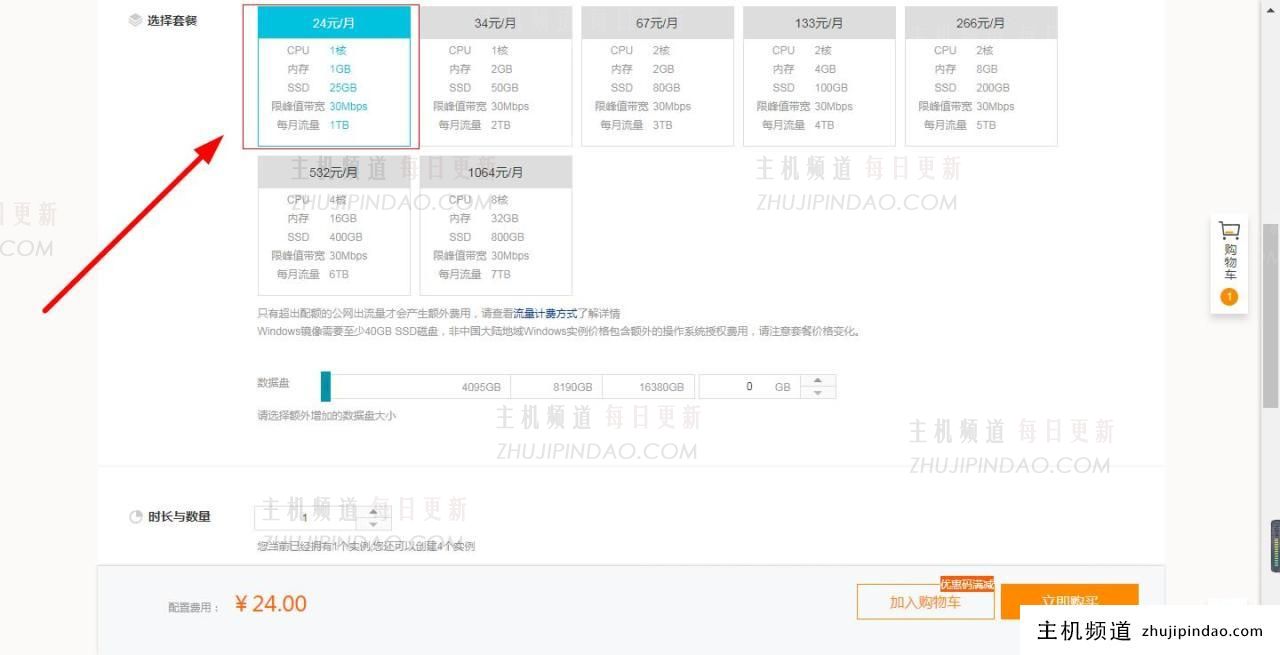Click 100GB SSD in 133元 plan
The width and height of the screenshot is (1280, 655).
pos(832,87)
